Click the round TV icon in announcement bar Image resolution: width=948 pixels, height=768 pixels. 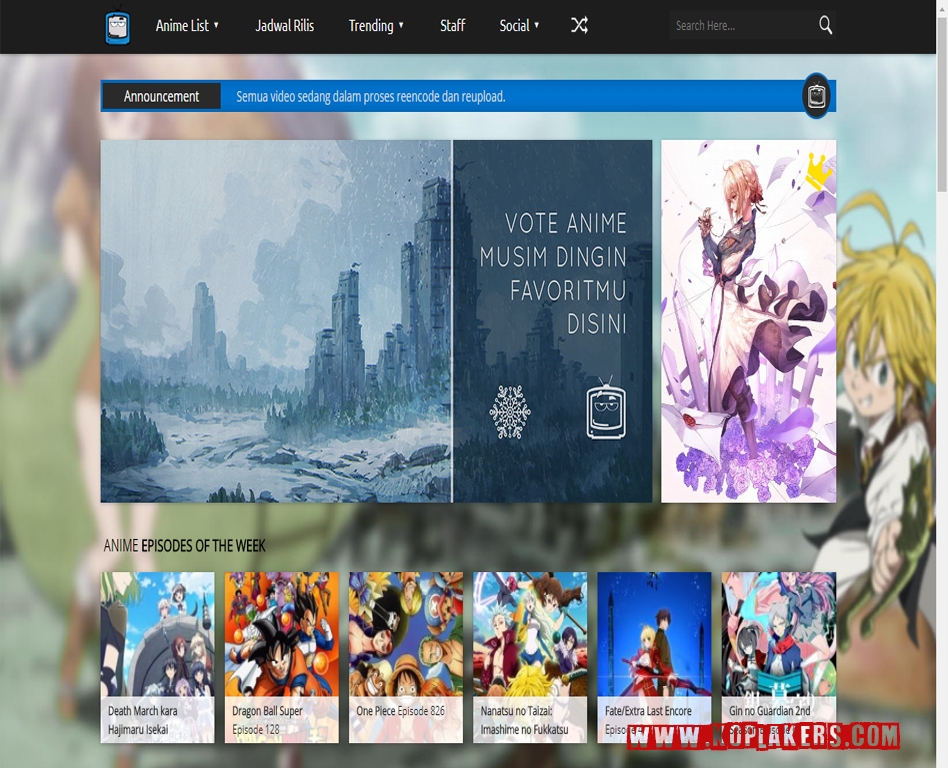(x=817, y=96)
